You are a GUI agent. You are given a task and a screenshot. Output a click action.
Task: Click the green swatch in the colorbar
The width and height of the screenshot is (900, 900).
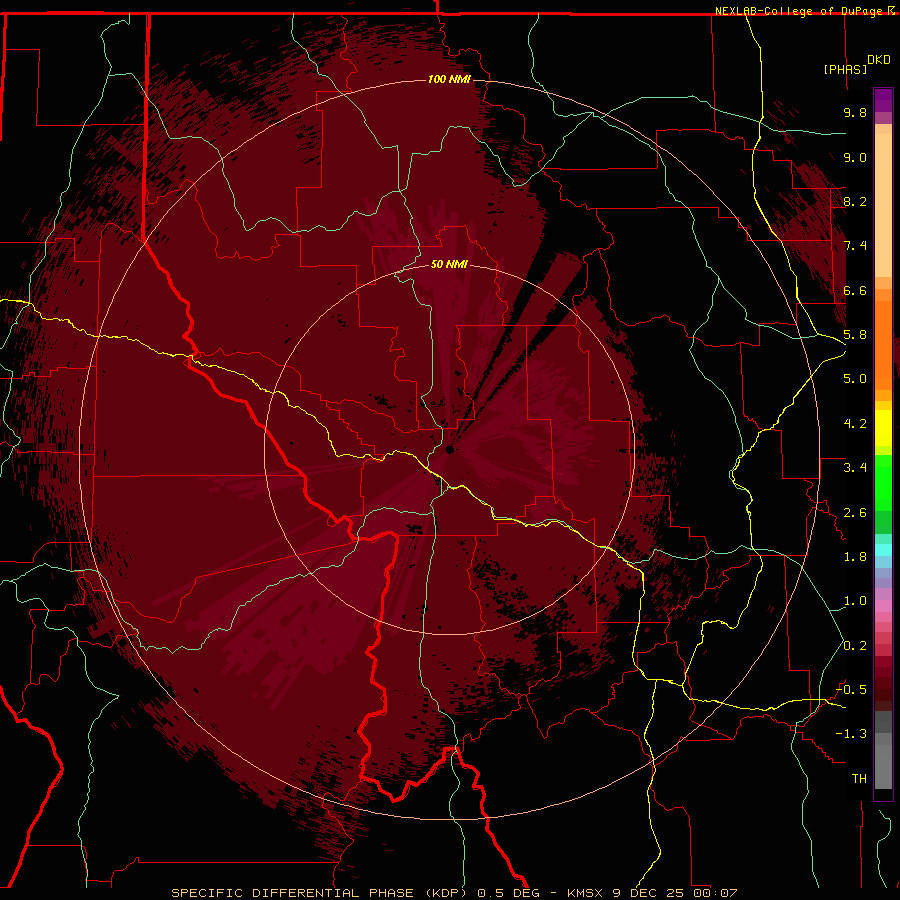pos(883,482)
